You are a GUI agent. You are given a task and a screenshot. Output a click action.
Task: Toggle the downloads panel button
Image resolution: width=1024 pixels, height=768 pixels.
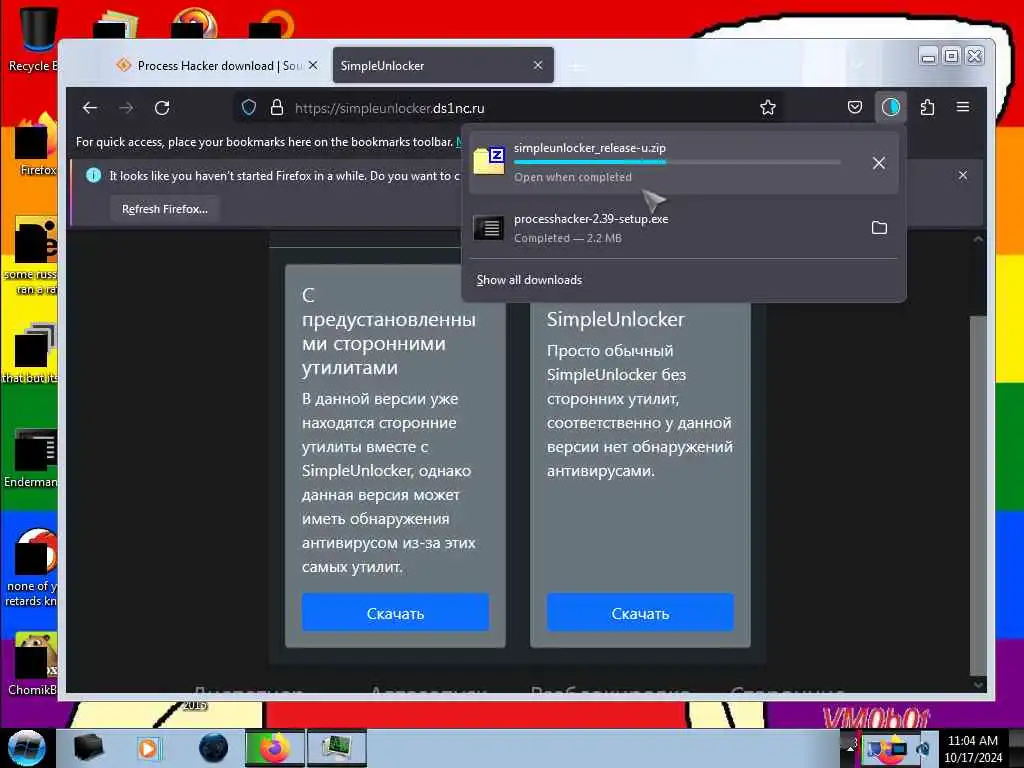pos(891,107)
